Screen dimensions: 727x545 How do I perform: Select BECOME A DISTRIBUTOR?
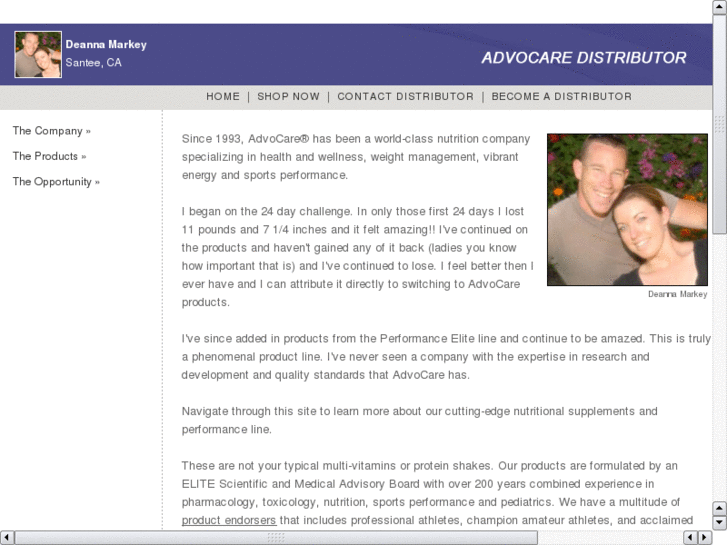pos(561,96)
